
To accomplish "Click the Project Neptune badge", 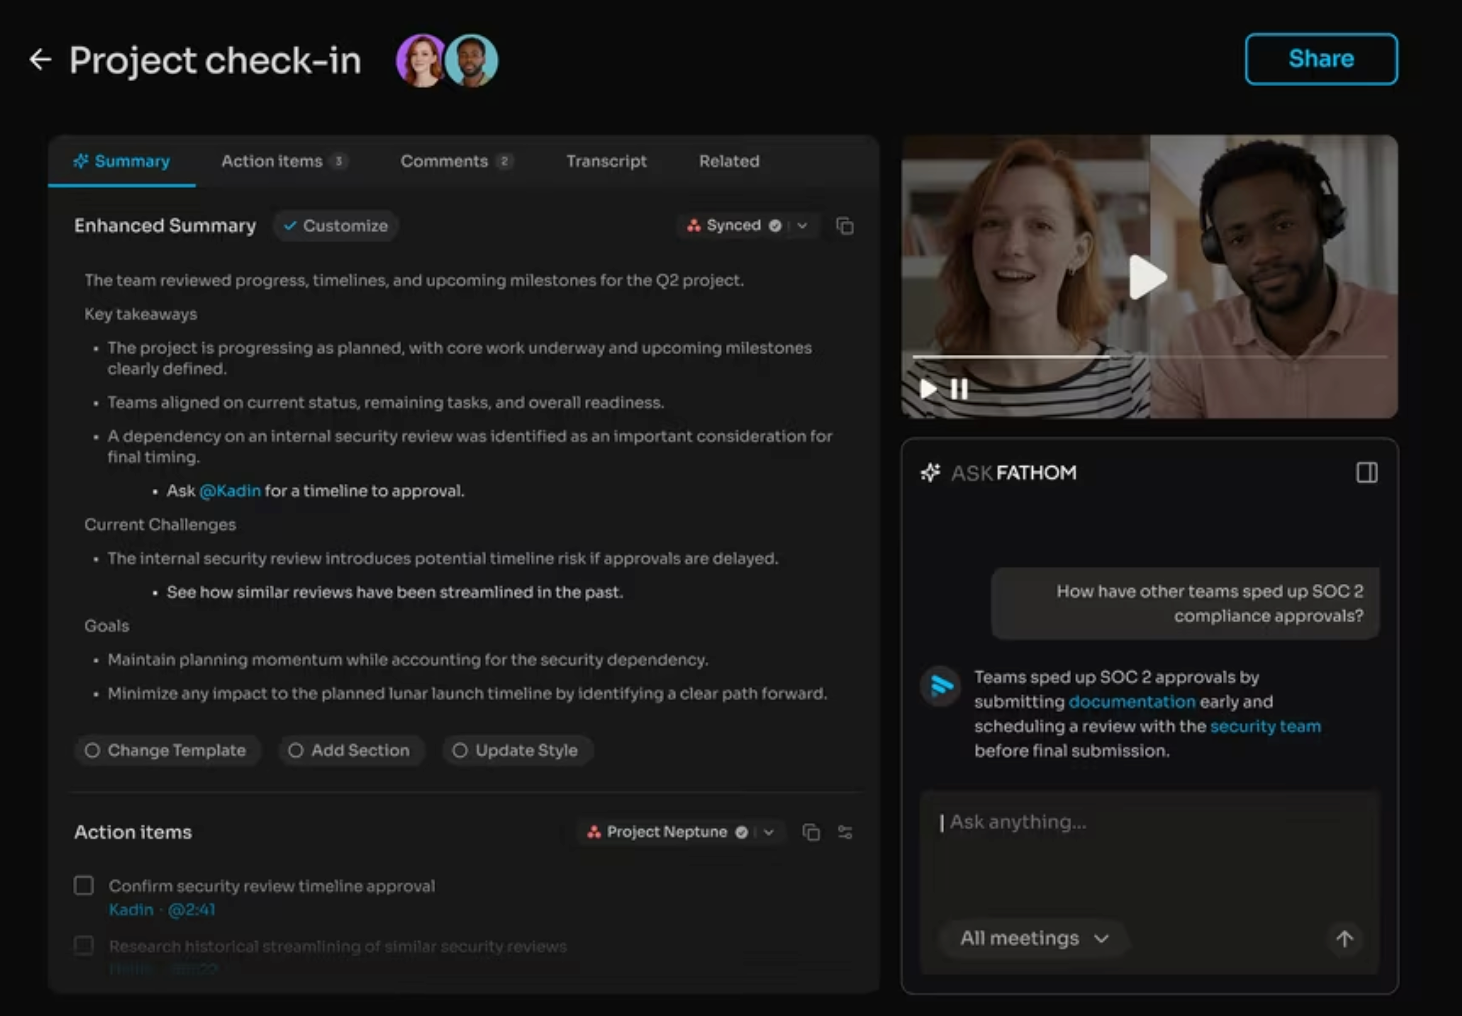I will [667, 832].
